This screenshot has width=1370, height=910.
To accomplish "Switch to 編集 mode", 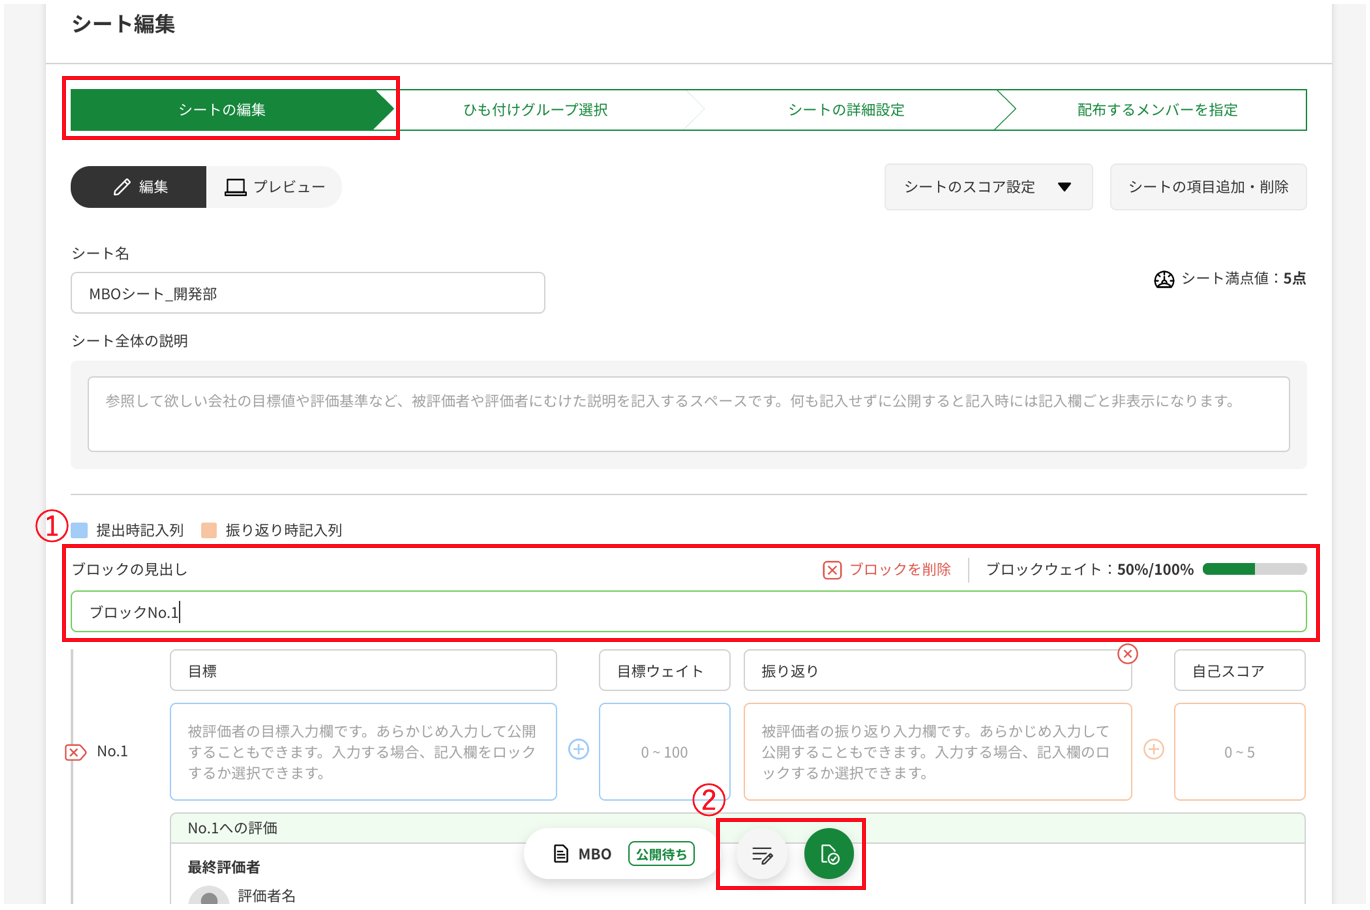I will tap(139, 187).
